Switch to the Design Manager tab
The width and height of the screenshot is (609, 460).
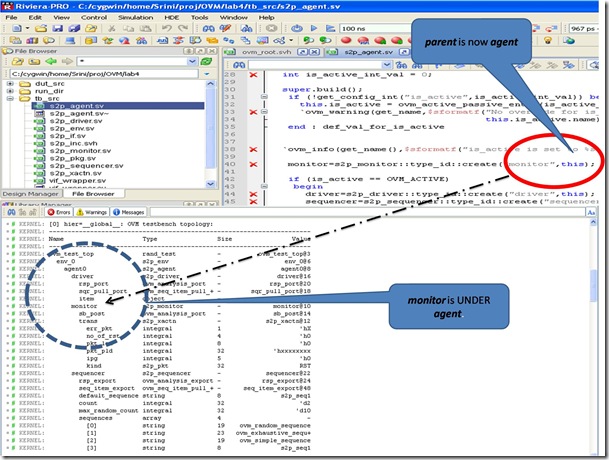click(29, 193)
